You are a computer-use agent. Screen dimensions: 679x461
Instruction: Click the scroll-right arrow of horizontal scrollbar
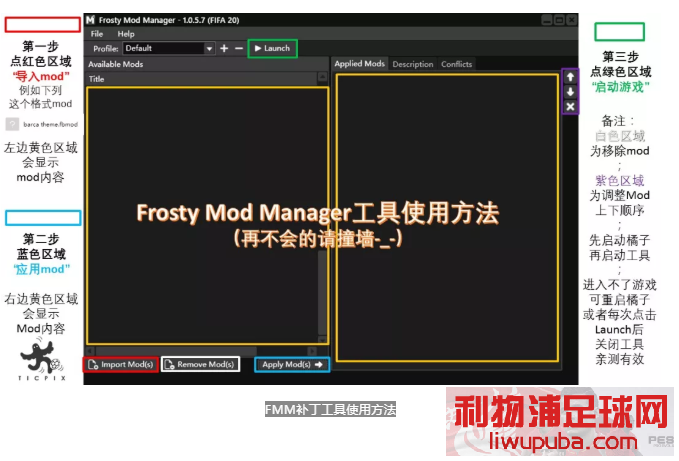312,350
